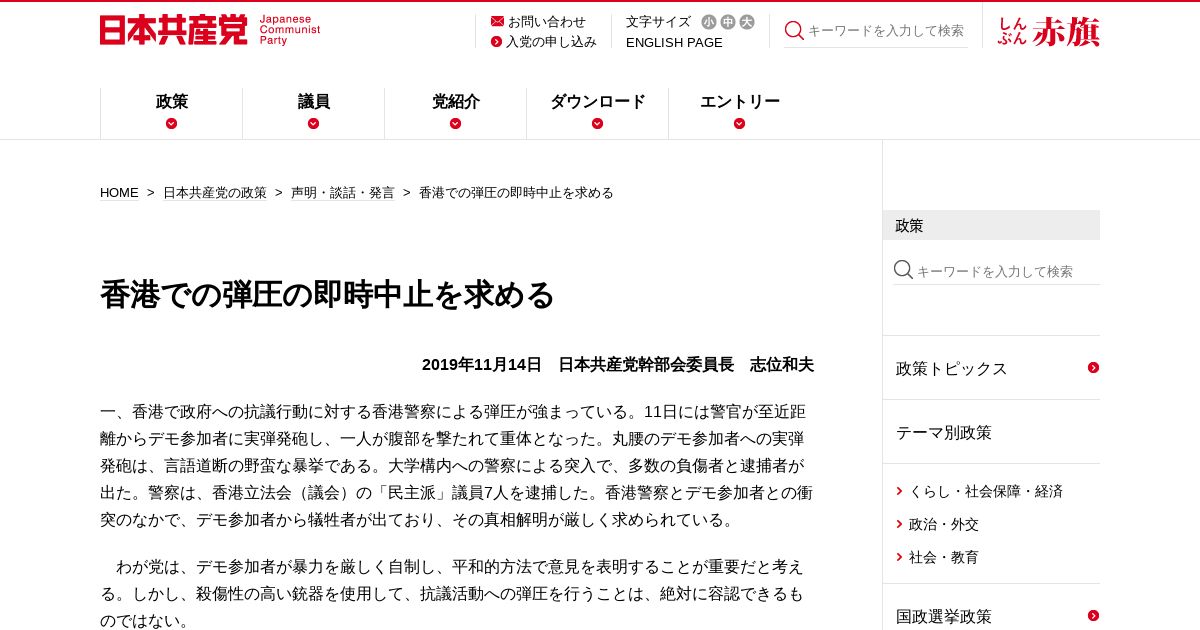This screenshot has width=1200, height=630.
Task: Expand the 政策 navigation menu
Action: [172, 113]
